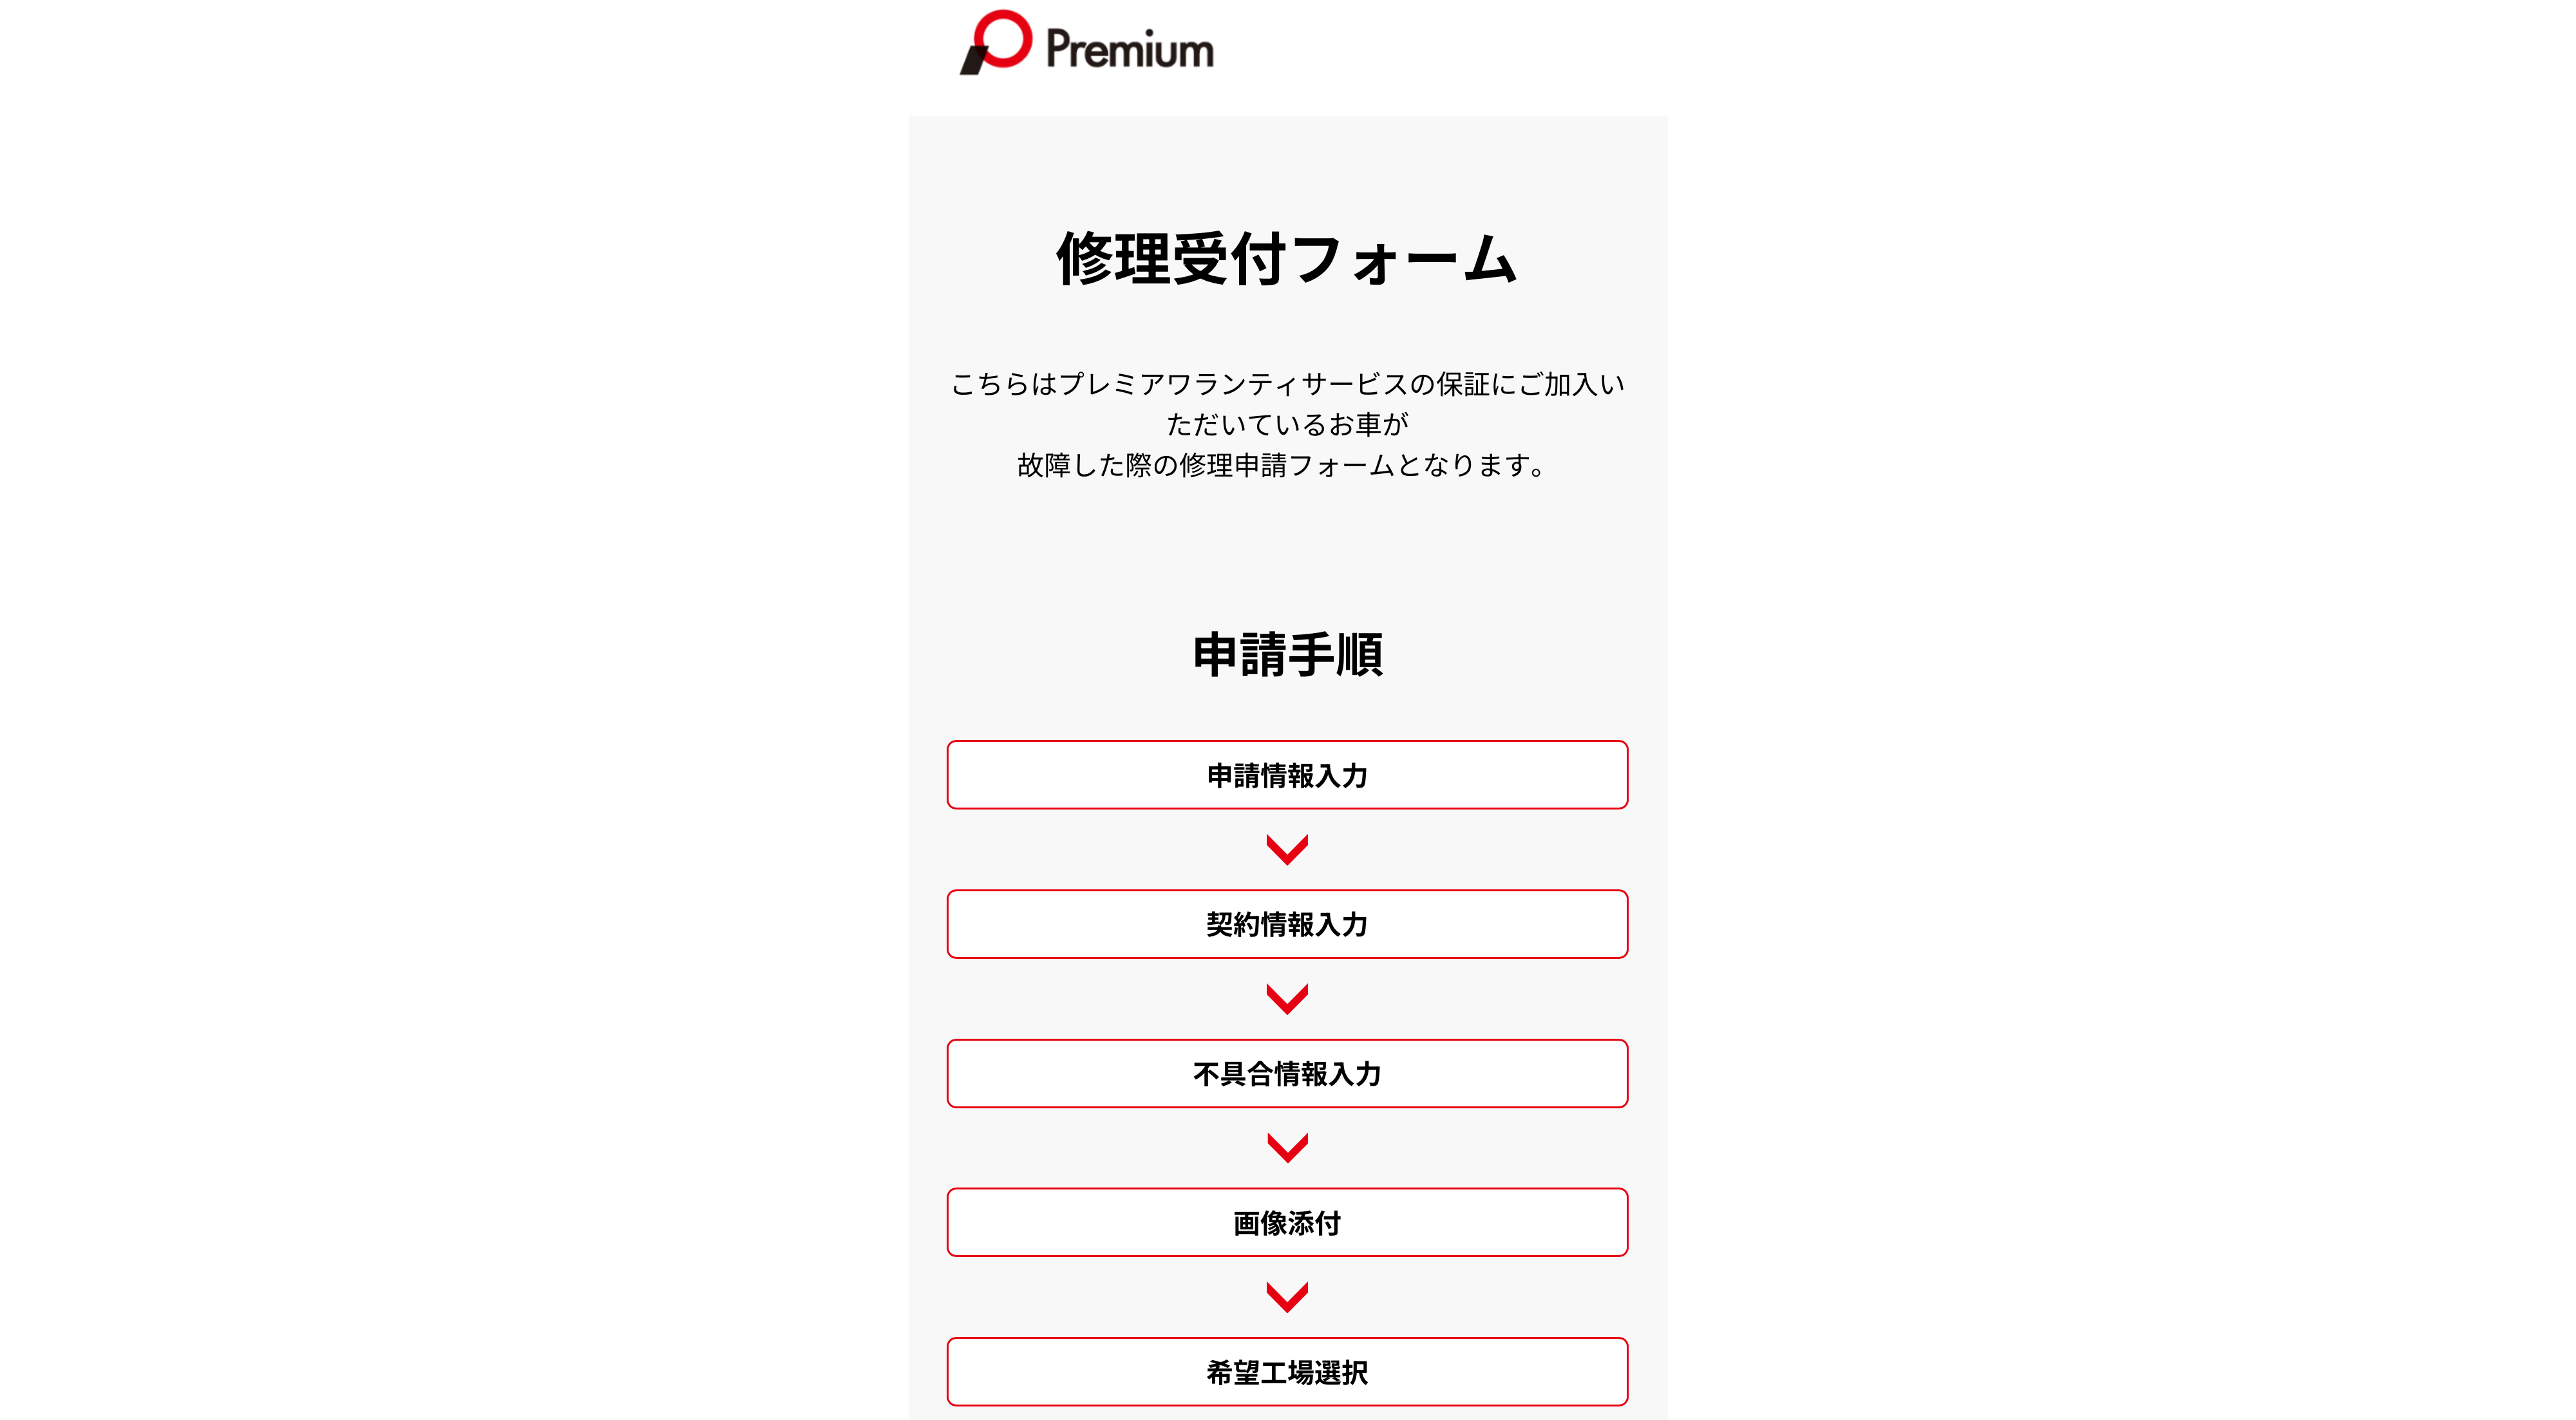Open the 不具合情報入力 step box
Viewport: 2576px width, 1420px height.
coord(1287,1073)
